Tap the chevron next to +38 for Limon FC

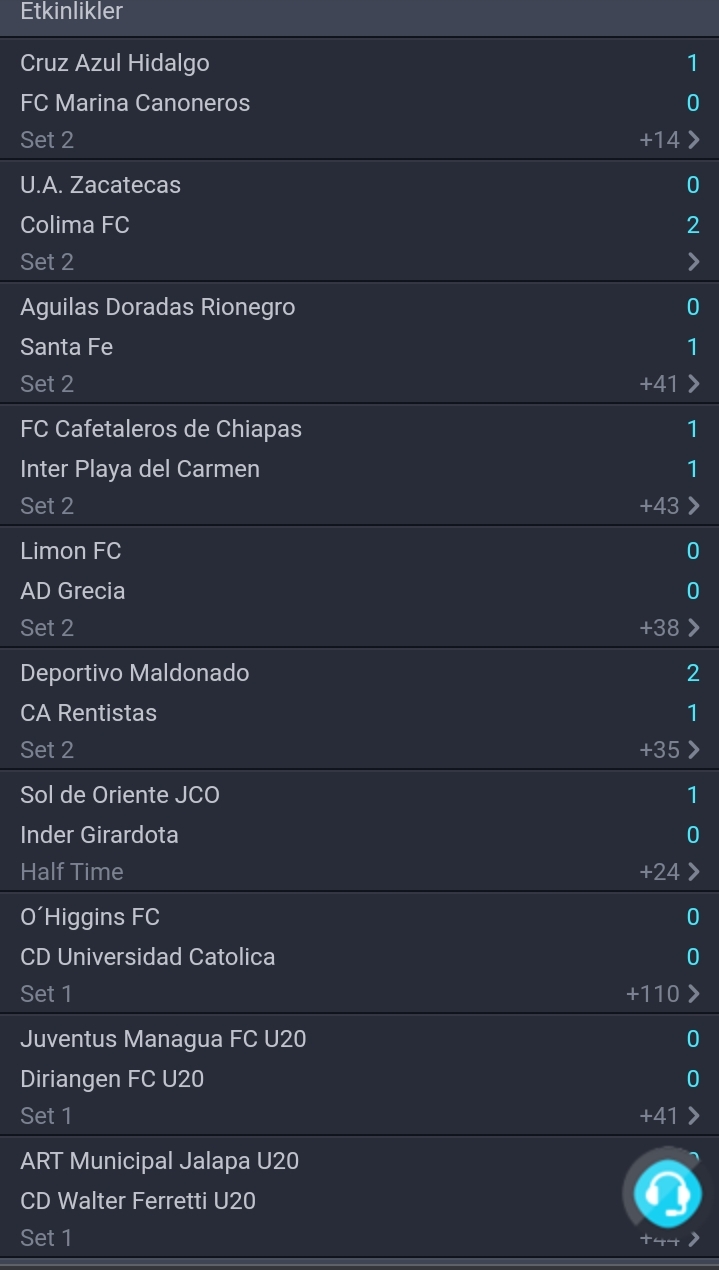694,628
